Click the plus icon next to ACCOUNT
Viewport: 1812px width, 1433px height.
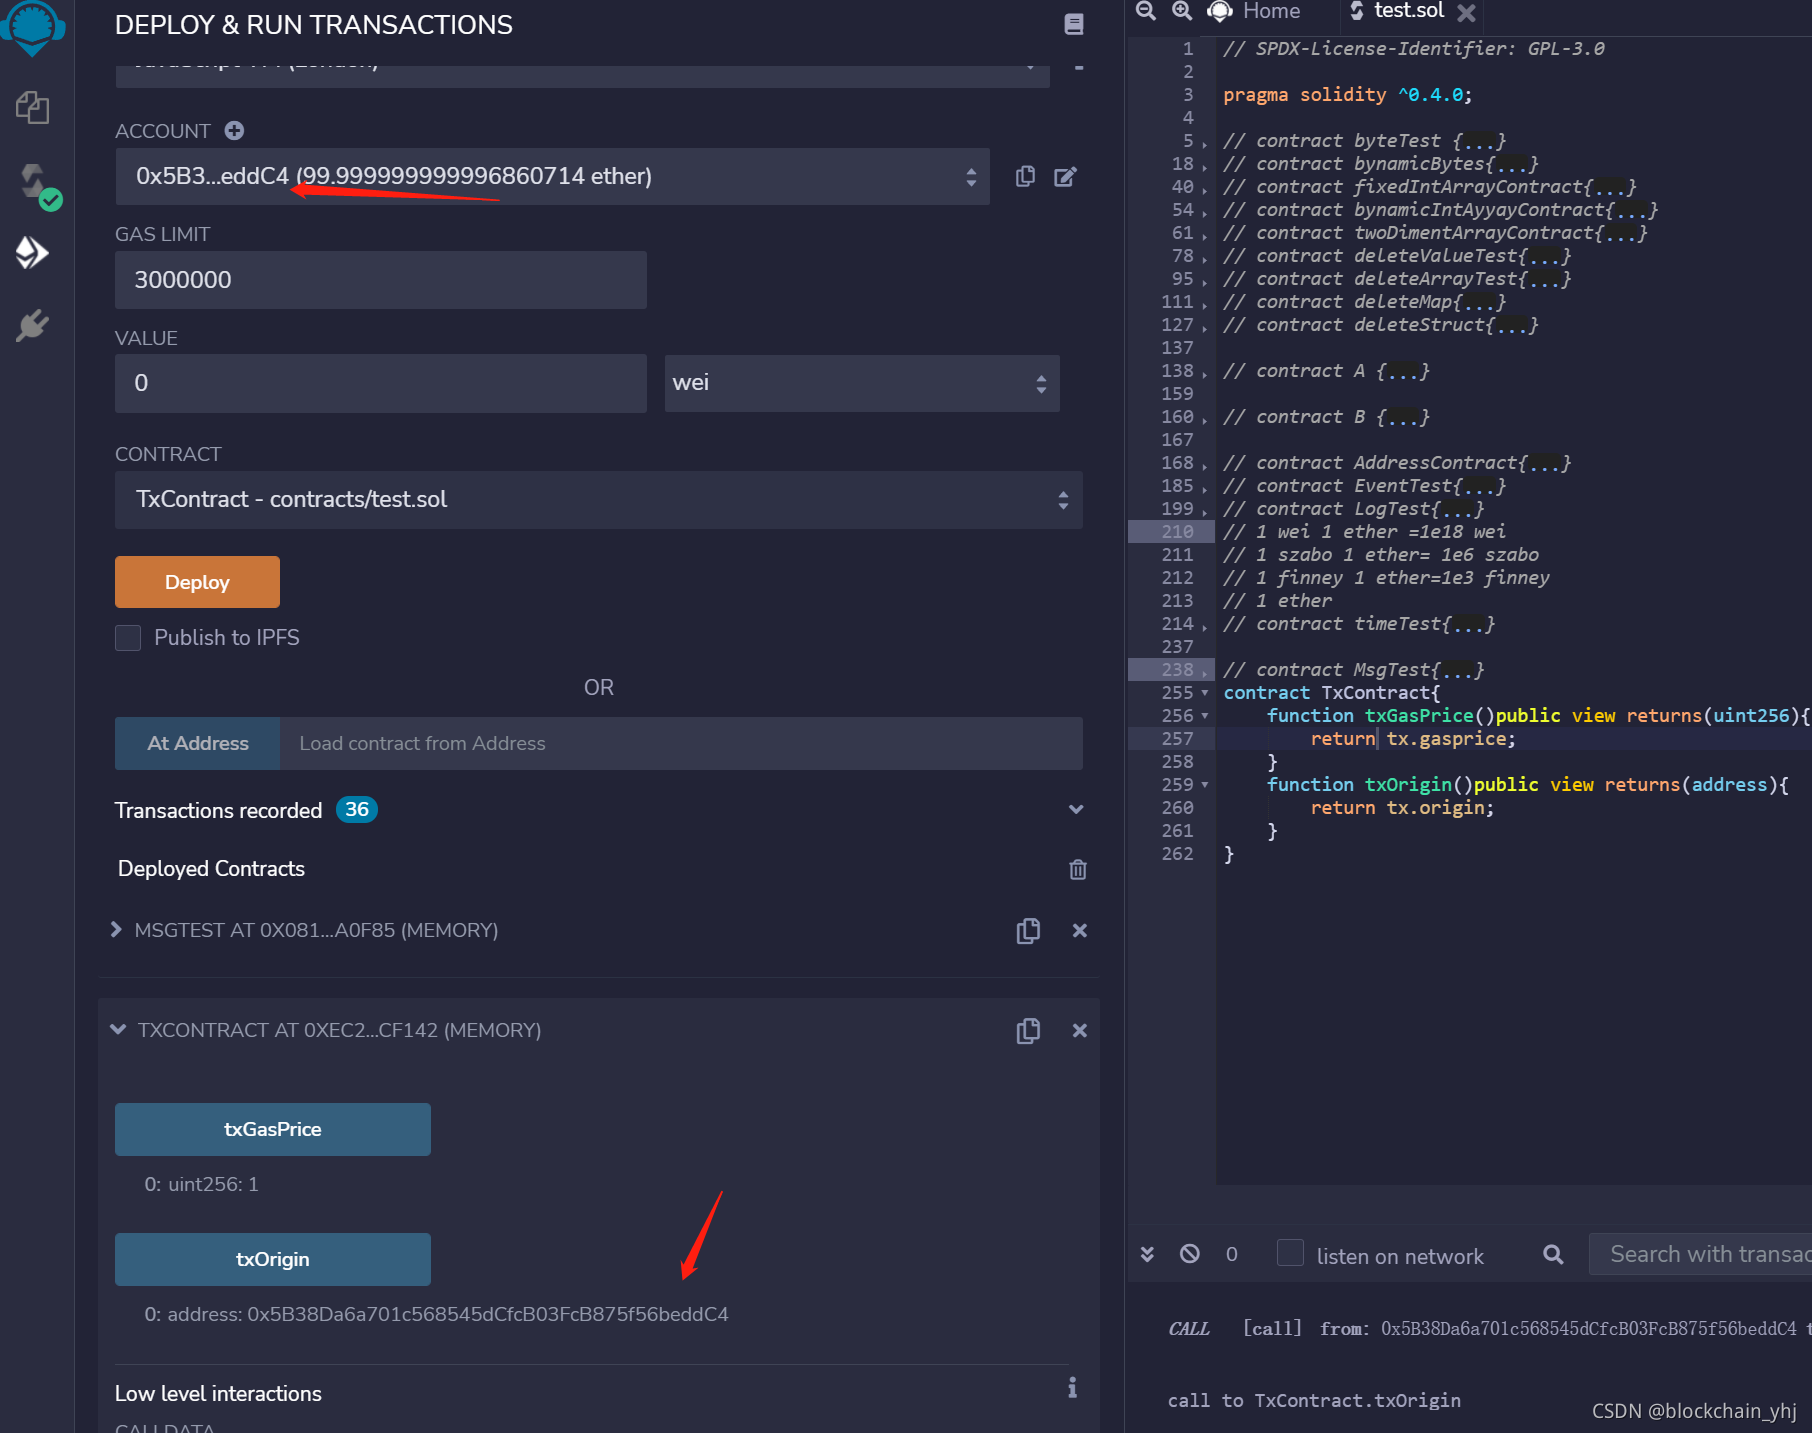[234, 131]
